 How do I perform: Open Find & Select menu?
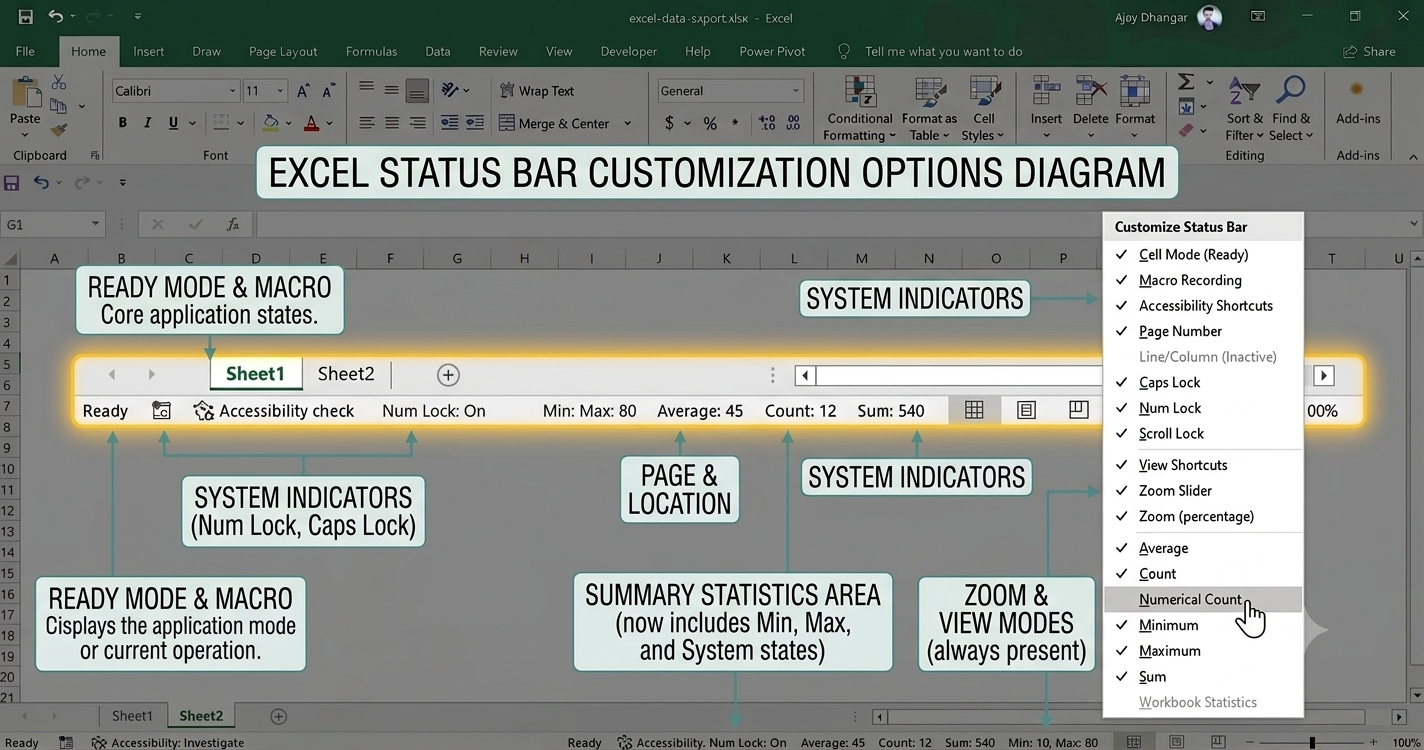point(1291,108)
